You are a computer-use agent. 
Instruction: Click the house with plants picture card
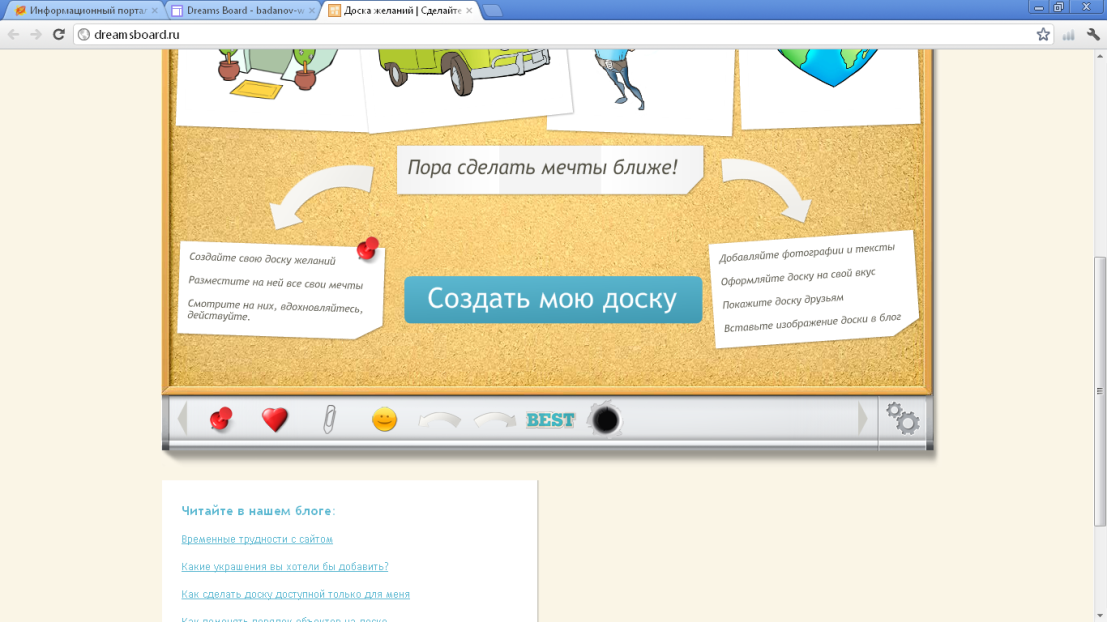pos(272,88)
